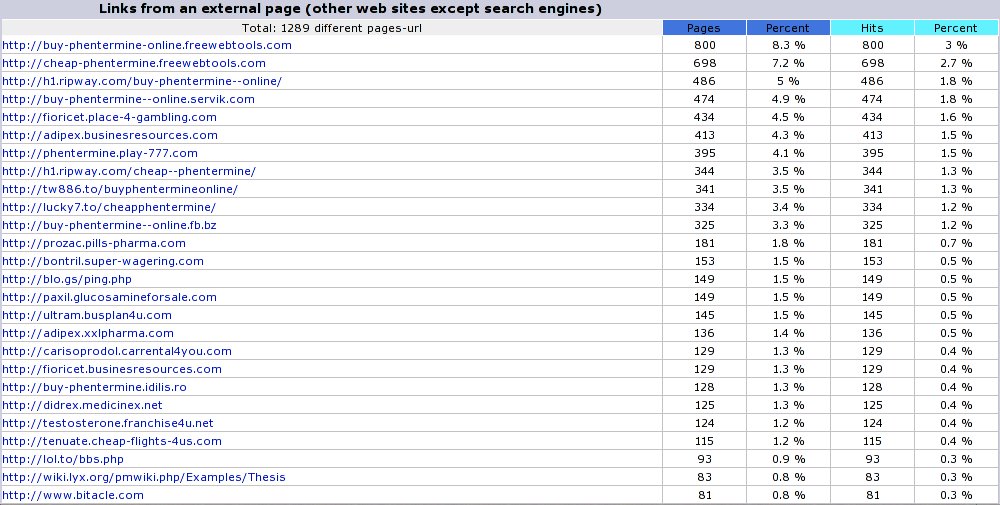
Task: Open the www.bitacle.com link
Action: coord(73,495)
